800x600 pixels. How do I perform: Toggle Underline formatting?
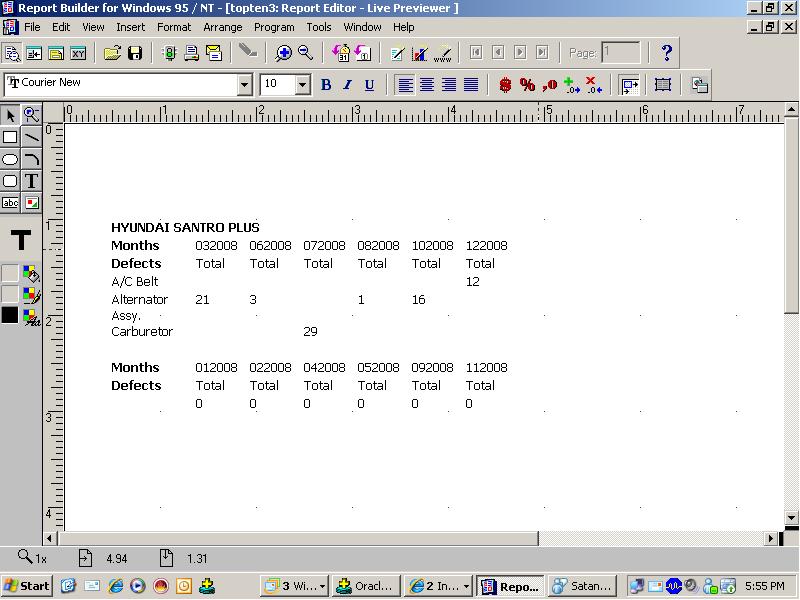tap(369, 85)
